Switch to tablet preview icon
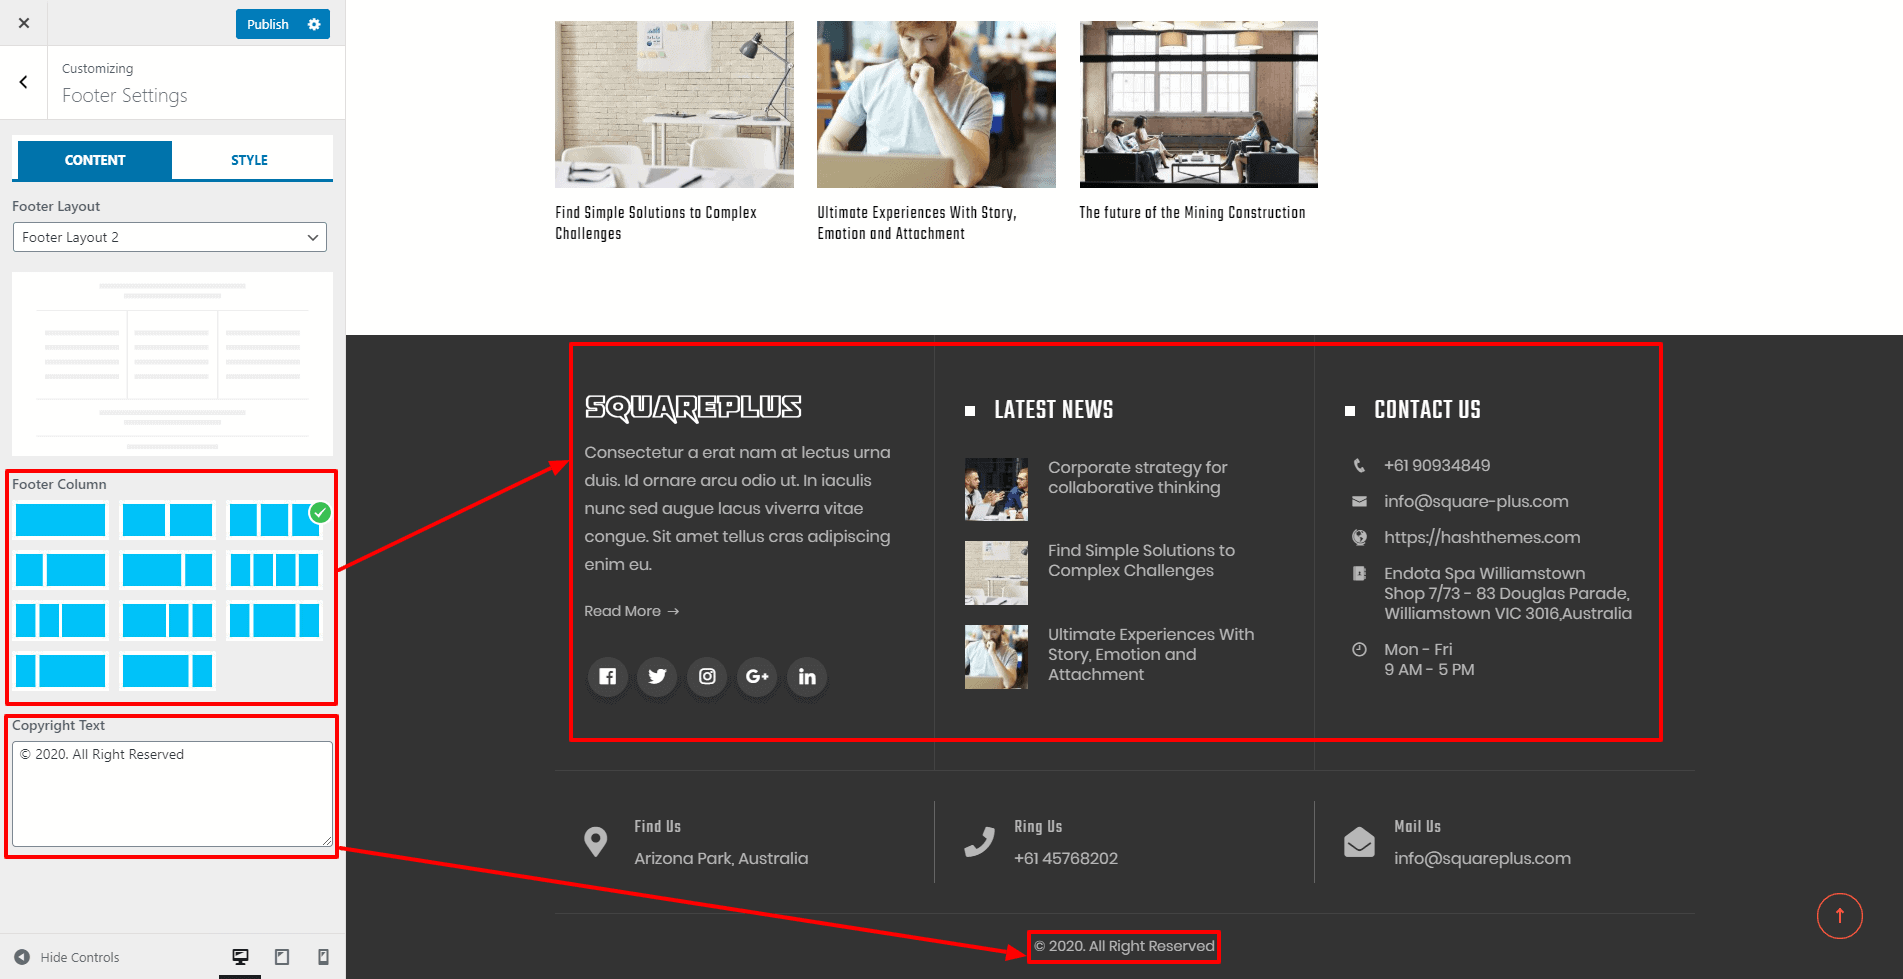 pos(282,957)
